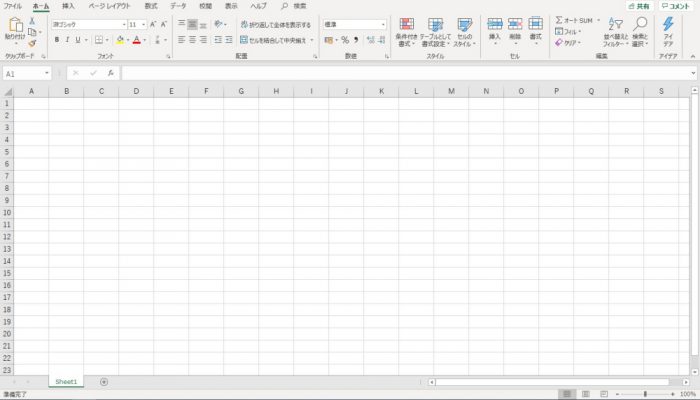Adjust the zoom slider handle
Viewport: 700px width, 400px height.
[645, 394]
